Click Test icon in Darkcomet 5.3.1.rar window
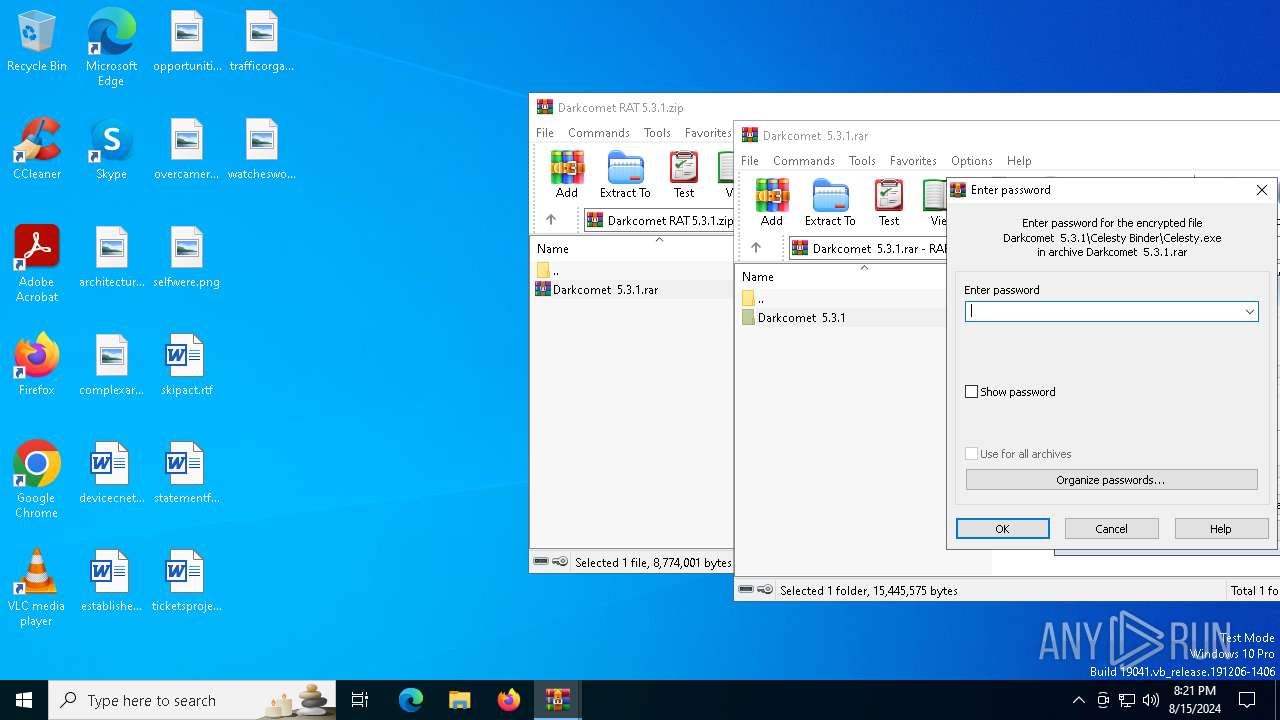Viewport: 1280px width, 720px height. (x=888, y=203)
